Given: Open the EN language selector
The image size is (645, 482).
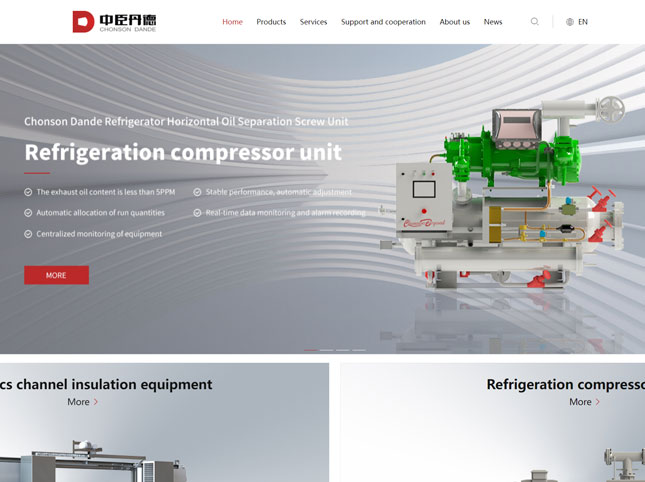Looking at the screenshot, I should coord(582,22).
